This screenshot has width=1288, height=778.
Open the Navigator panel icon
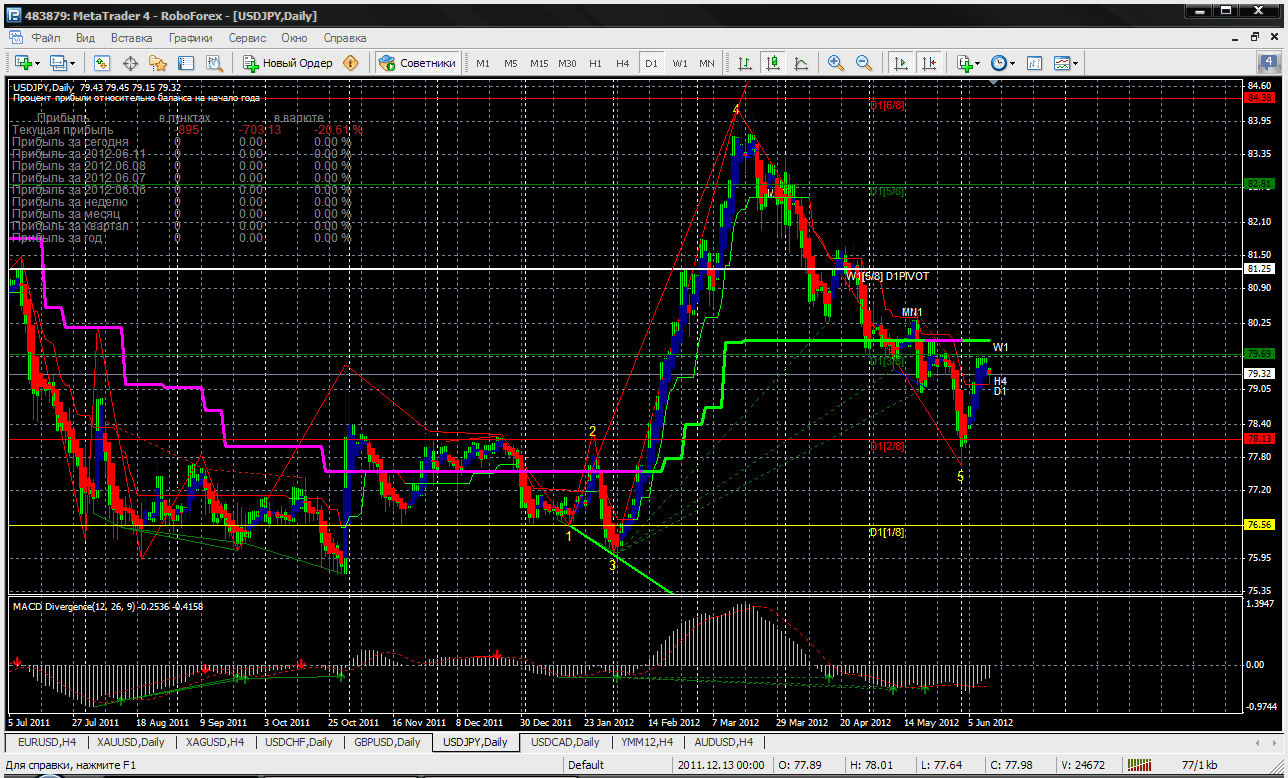(x=157, y=63)
